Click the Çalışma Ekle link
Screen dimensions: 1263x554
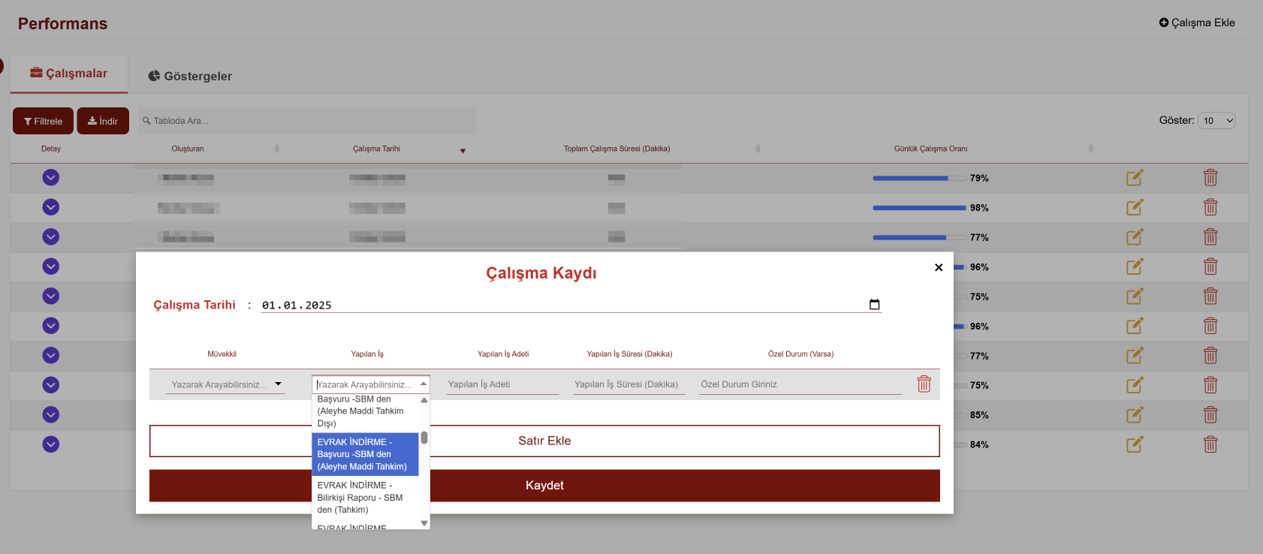[x=1197, y=22]
